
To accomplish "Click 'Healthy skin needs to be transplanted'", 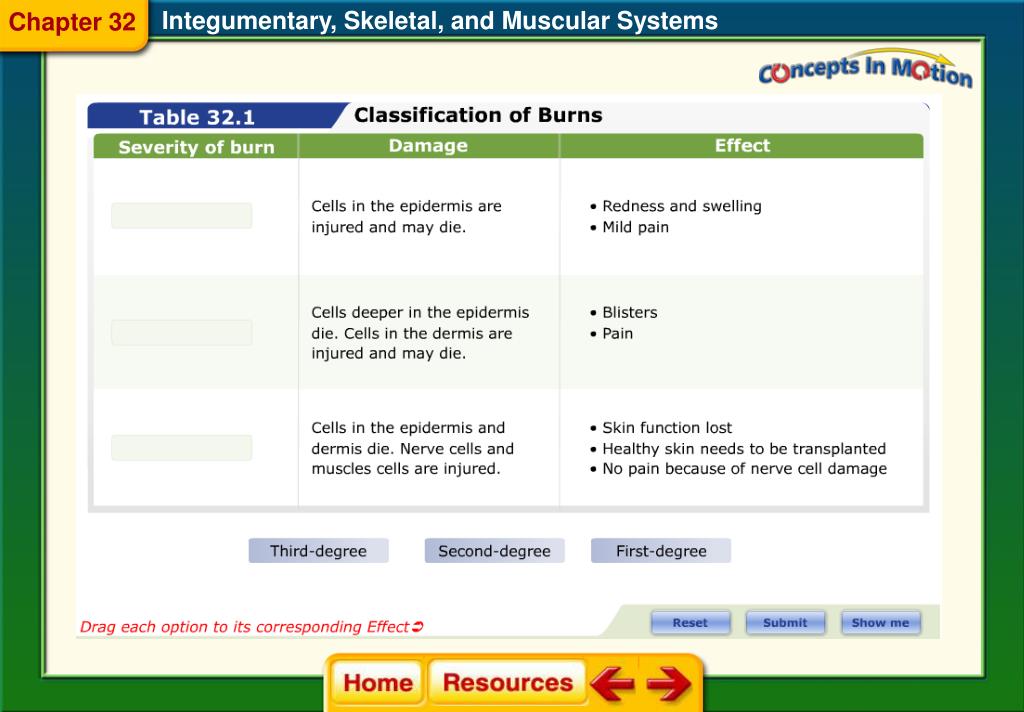I will click(744, 449).
